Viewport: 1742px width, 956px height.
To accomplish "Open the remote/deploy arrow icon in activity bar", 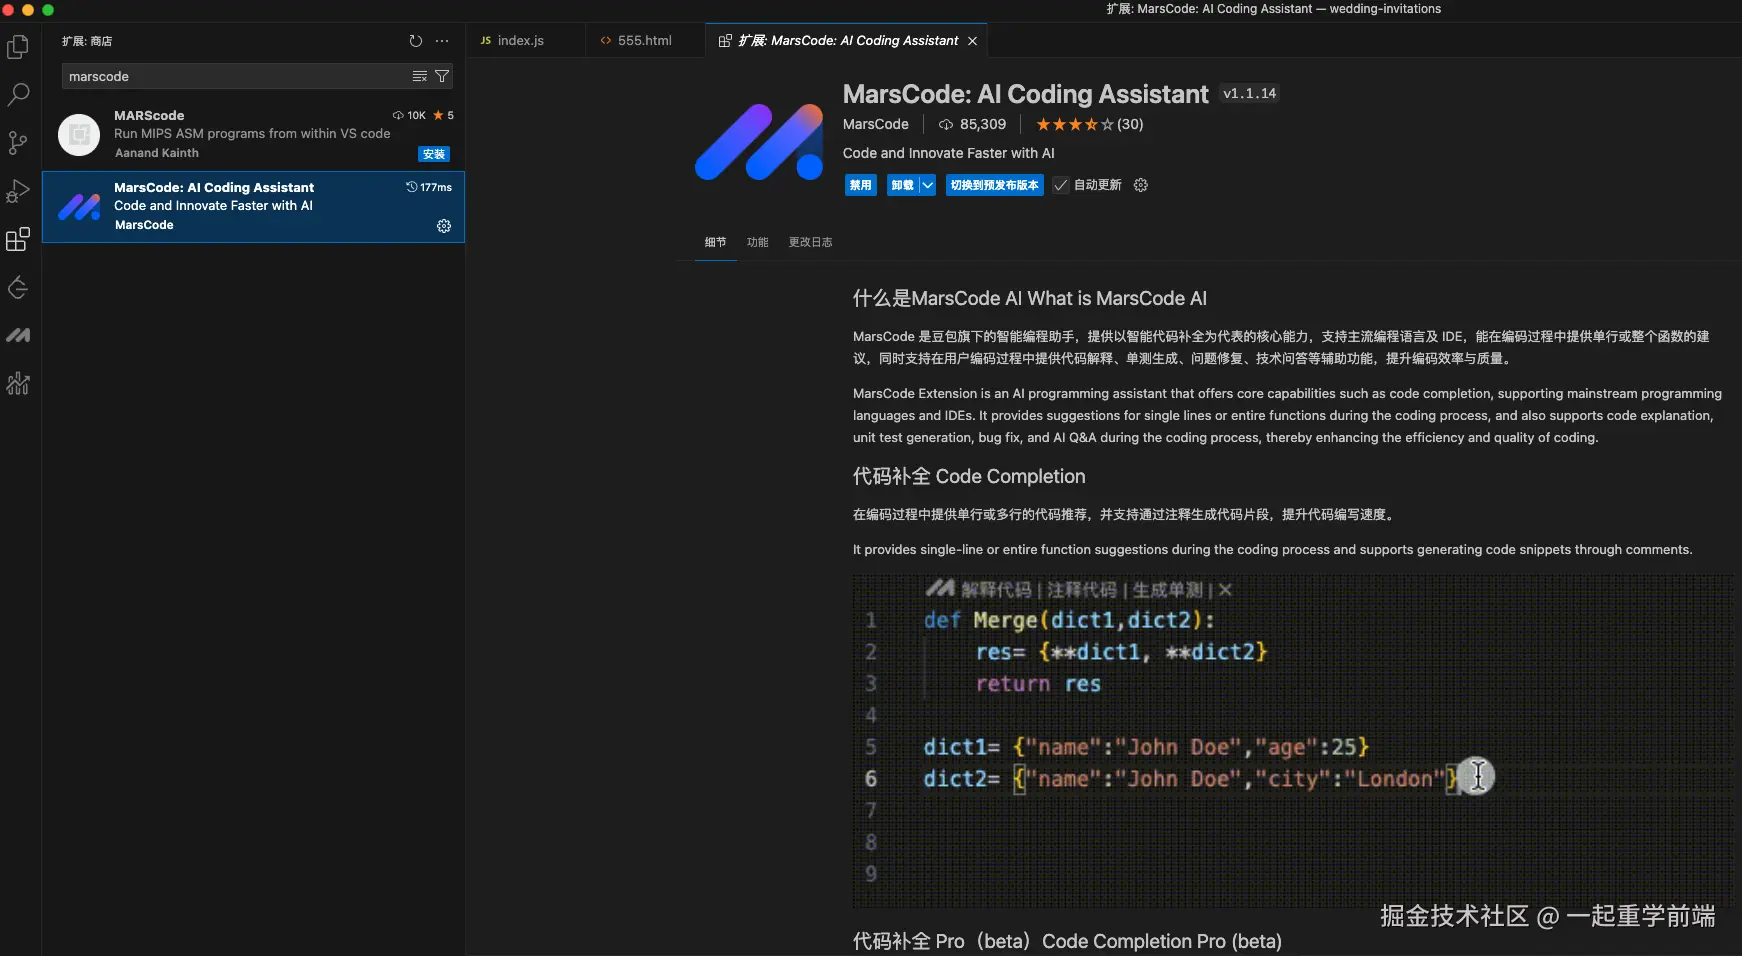I will [18, 288].
